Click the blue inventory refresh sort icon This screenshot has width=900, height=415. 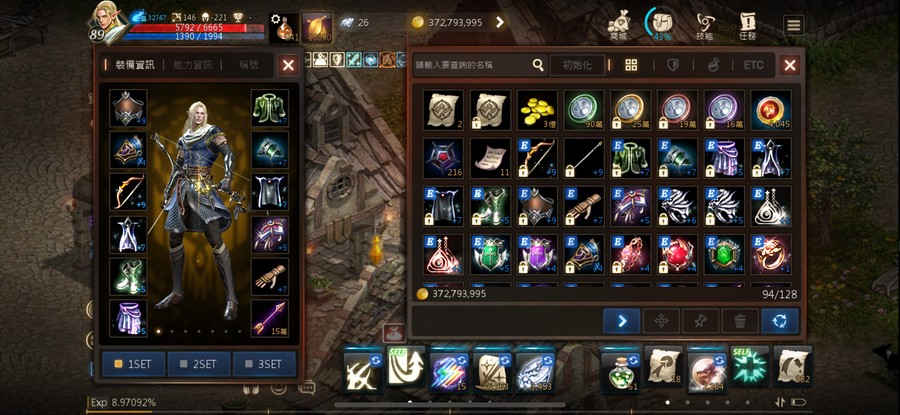pos(780,321)
